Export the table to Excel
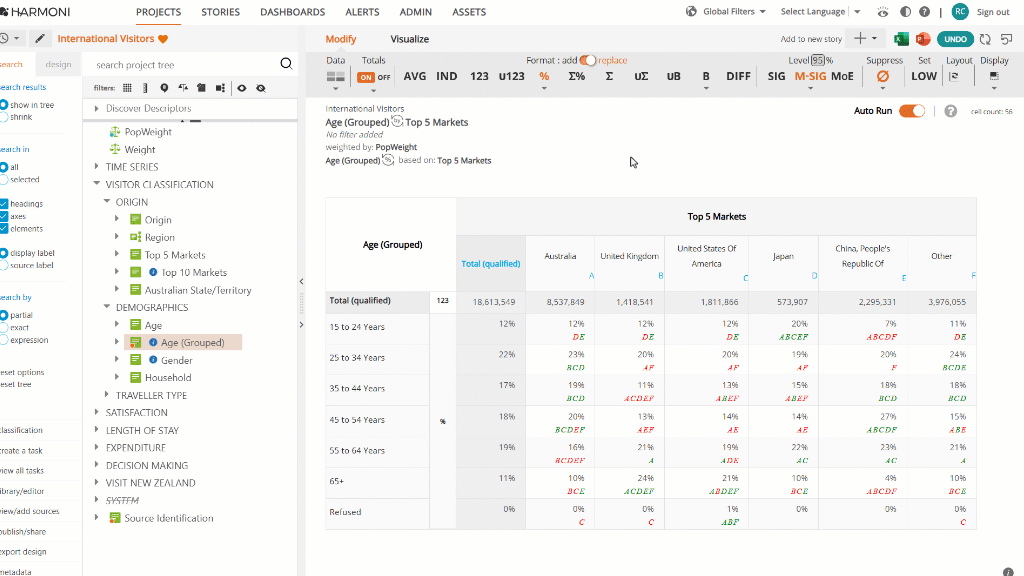Viewport: 1024px width, 576px height. (x=901, y=39)
